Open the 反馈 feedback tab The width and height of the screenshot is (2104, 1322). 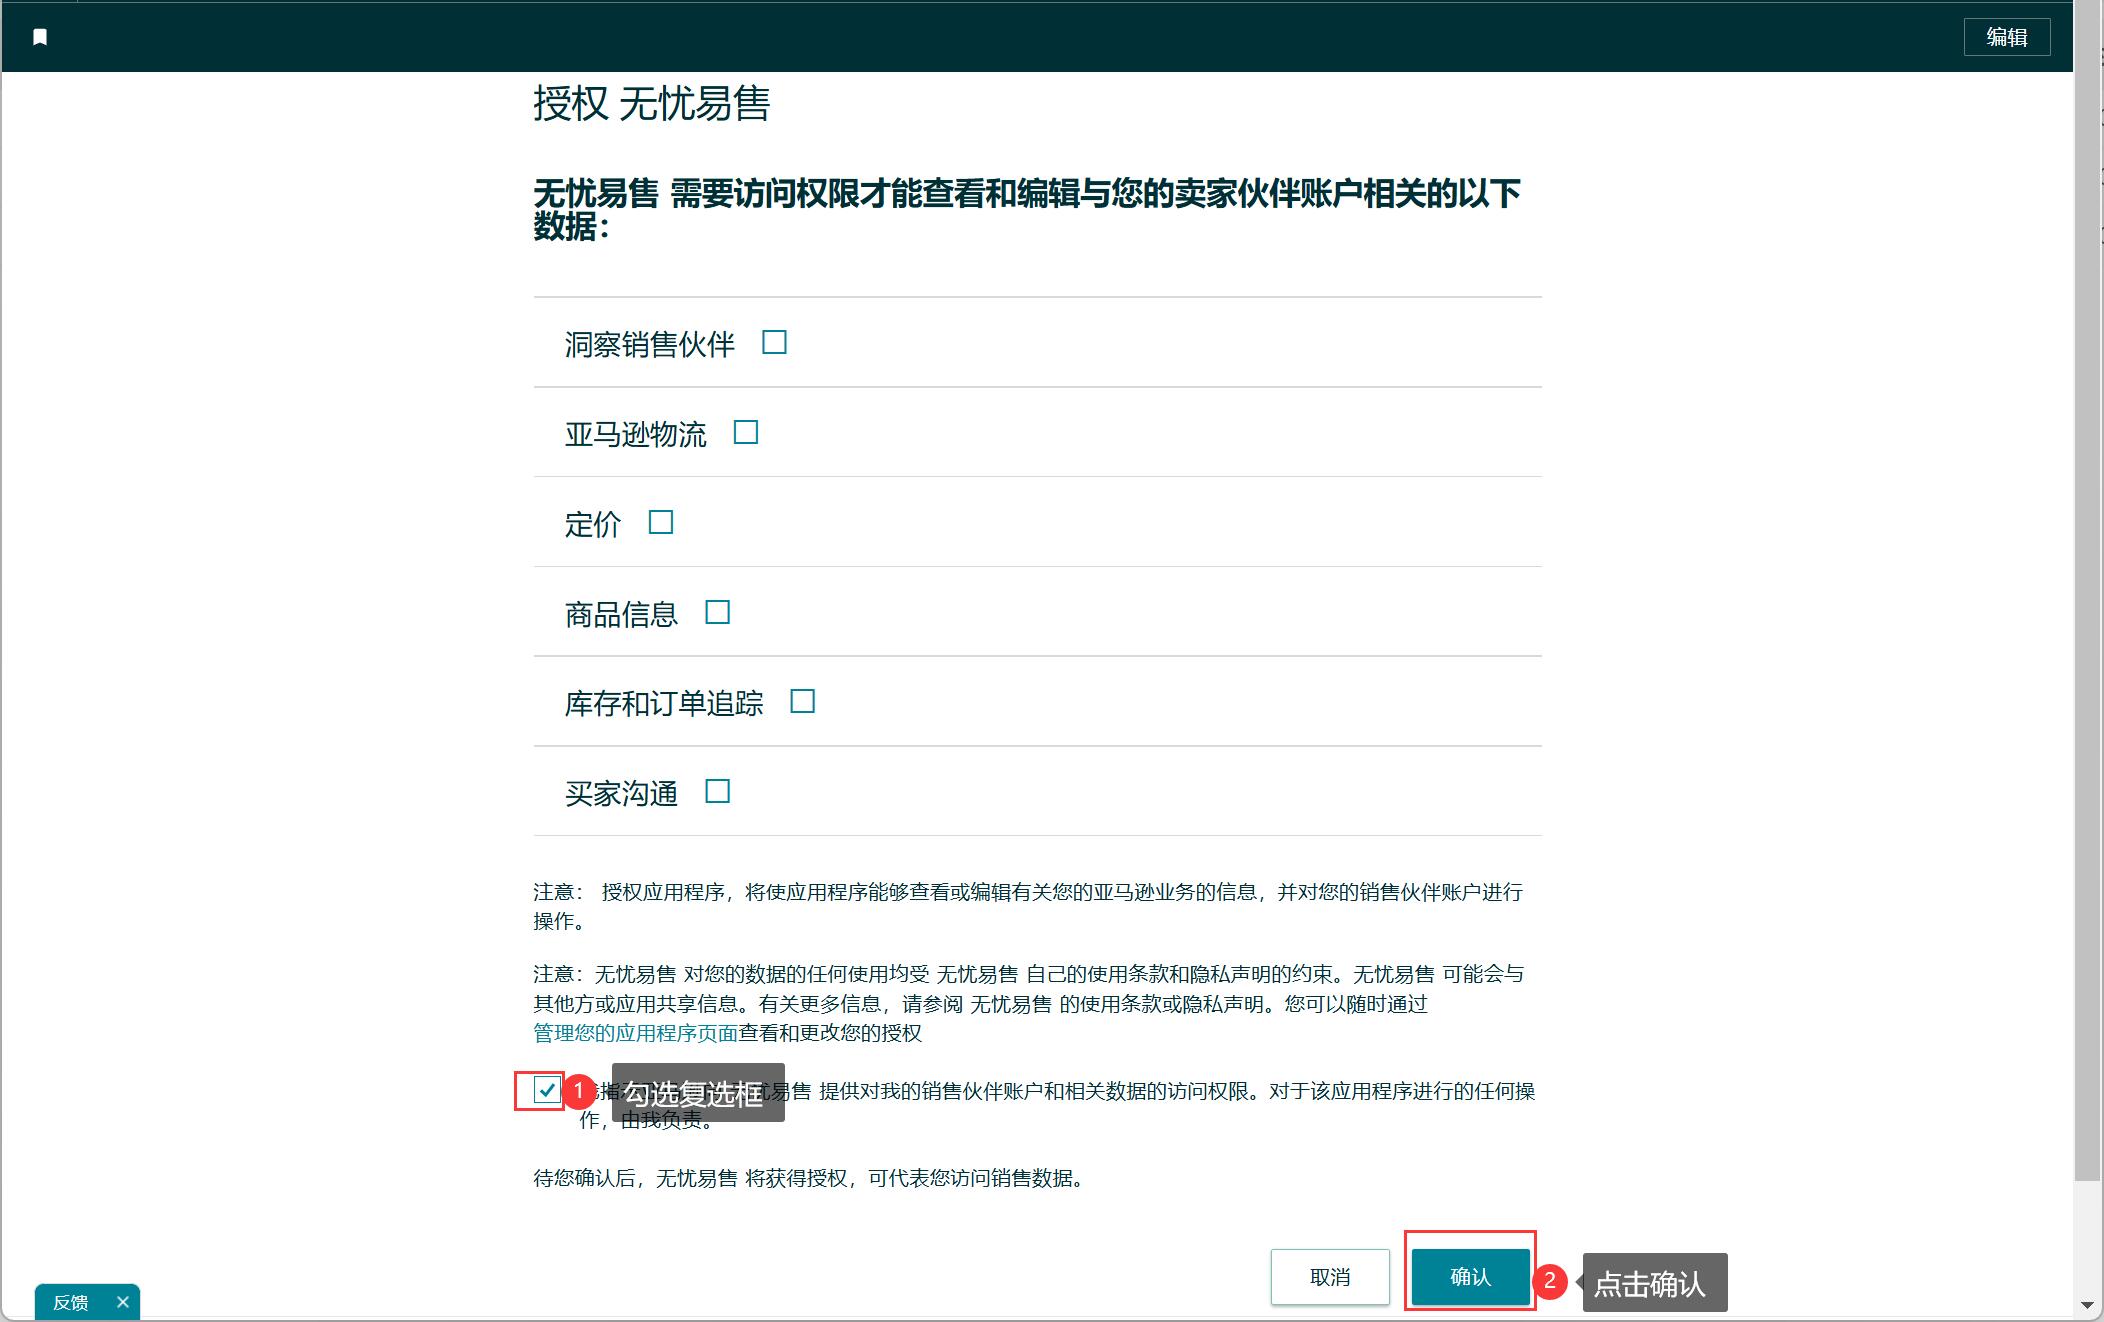(x=71, y=1302)
